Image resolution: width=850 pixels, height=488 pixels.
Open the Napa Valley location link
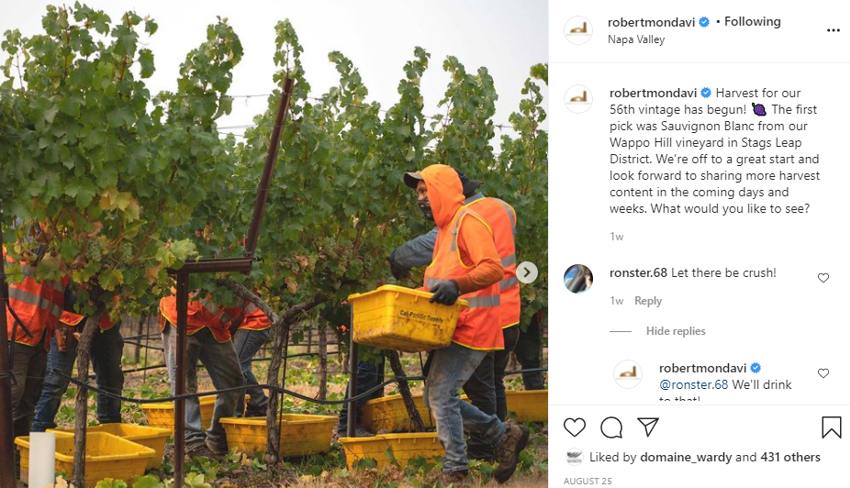636,40
